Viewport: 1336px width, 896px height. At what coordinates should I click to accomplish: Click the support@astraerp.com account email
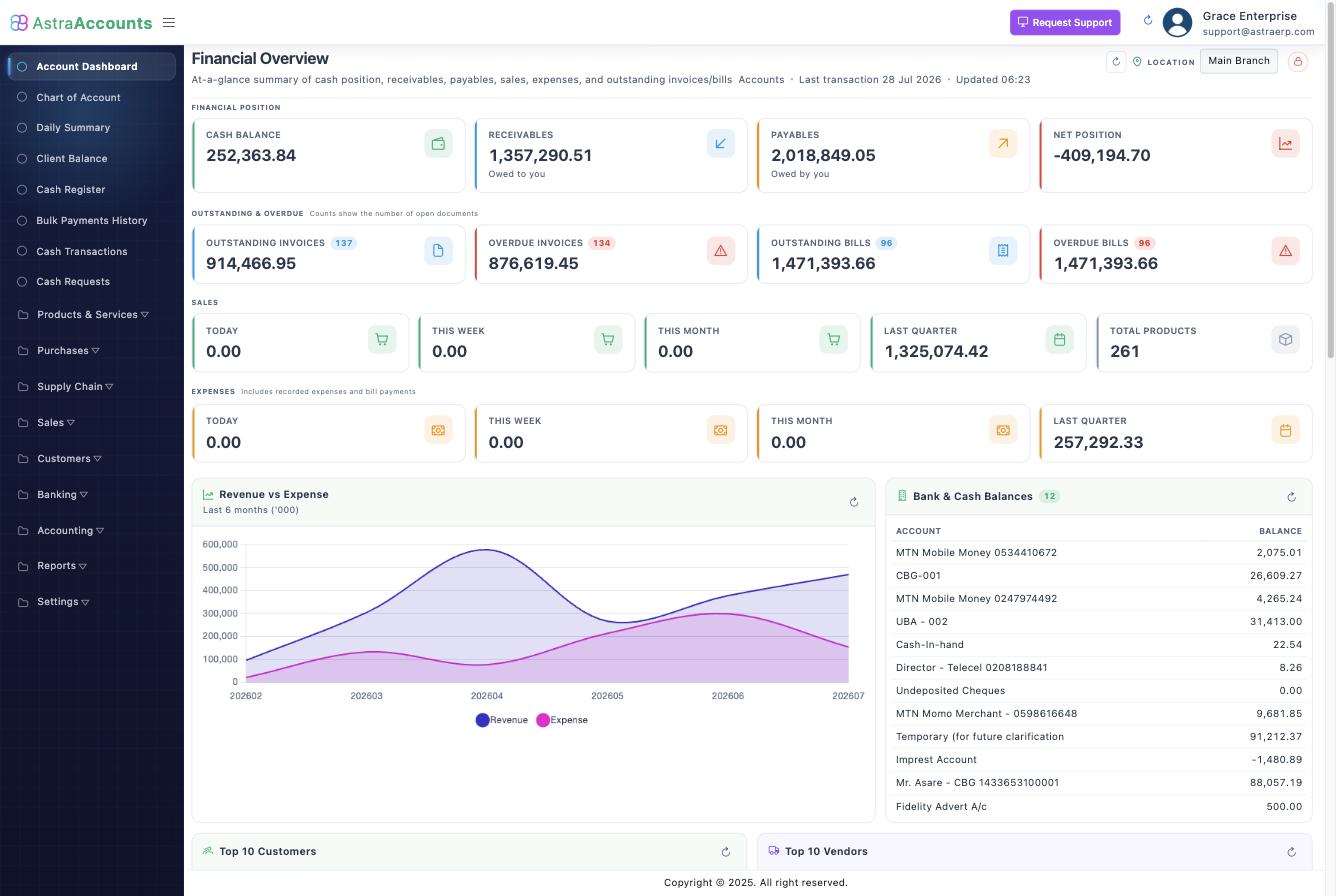pos(1258,32)
